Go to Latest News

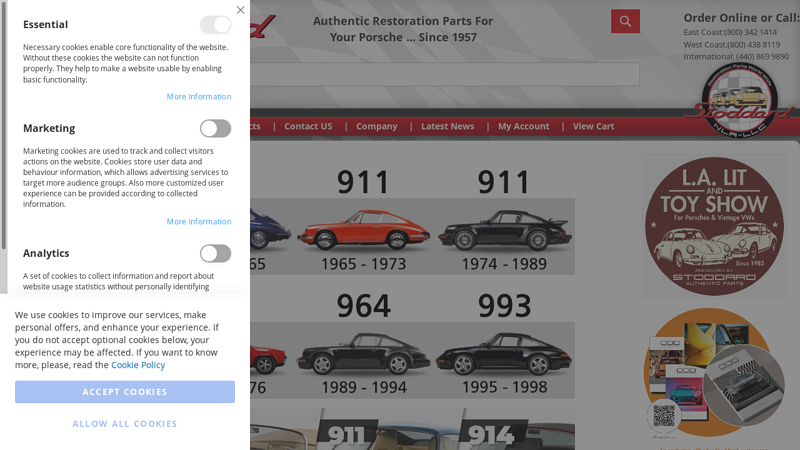click(447, 126)
